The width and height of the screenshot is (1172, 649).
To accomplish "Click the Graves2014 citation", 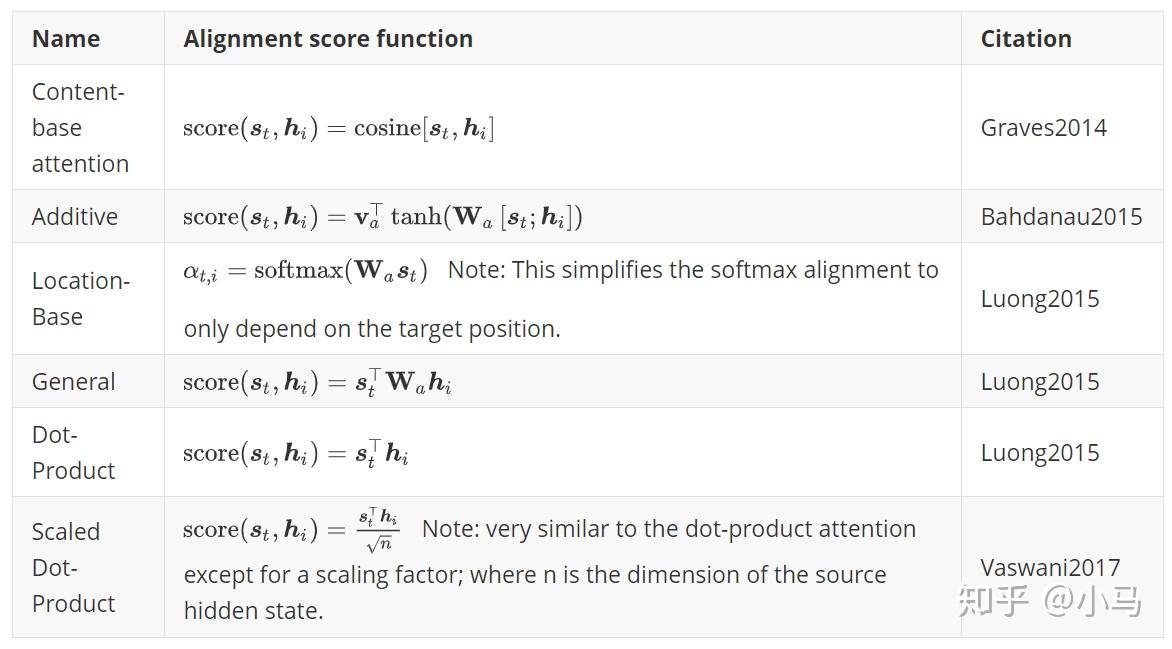I will (x=1043, y=128).
